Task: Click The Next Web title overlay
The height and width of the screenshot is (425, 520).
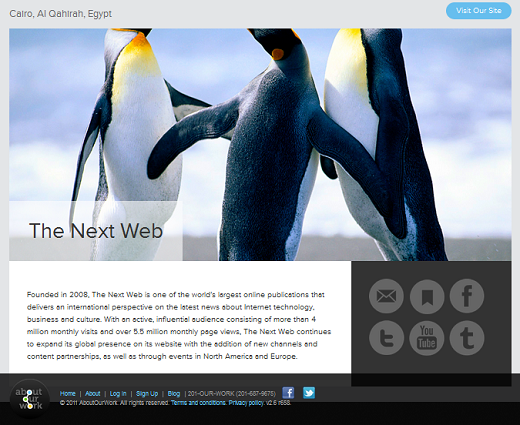Action: (x=96, y=231)
